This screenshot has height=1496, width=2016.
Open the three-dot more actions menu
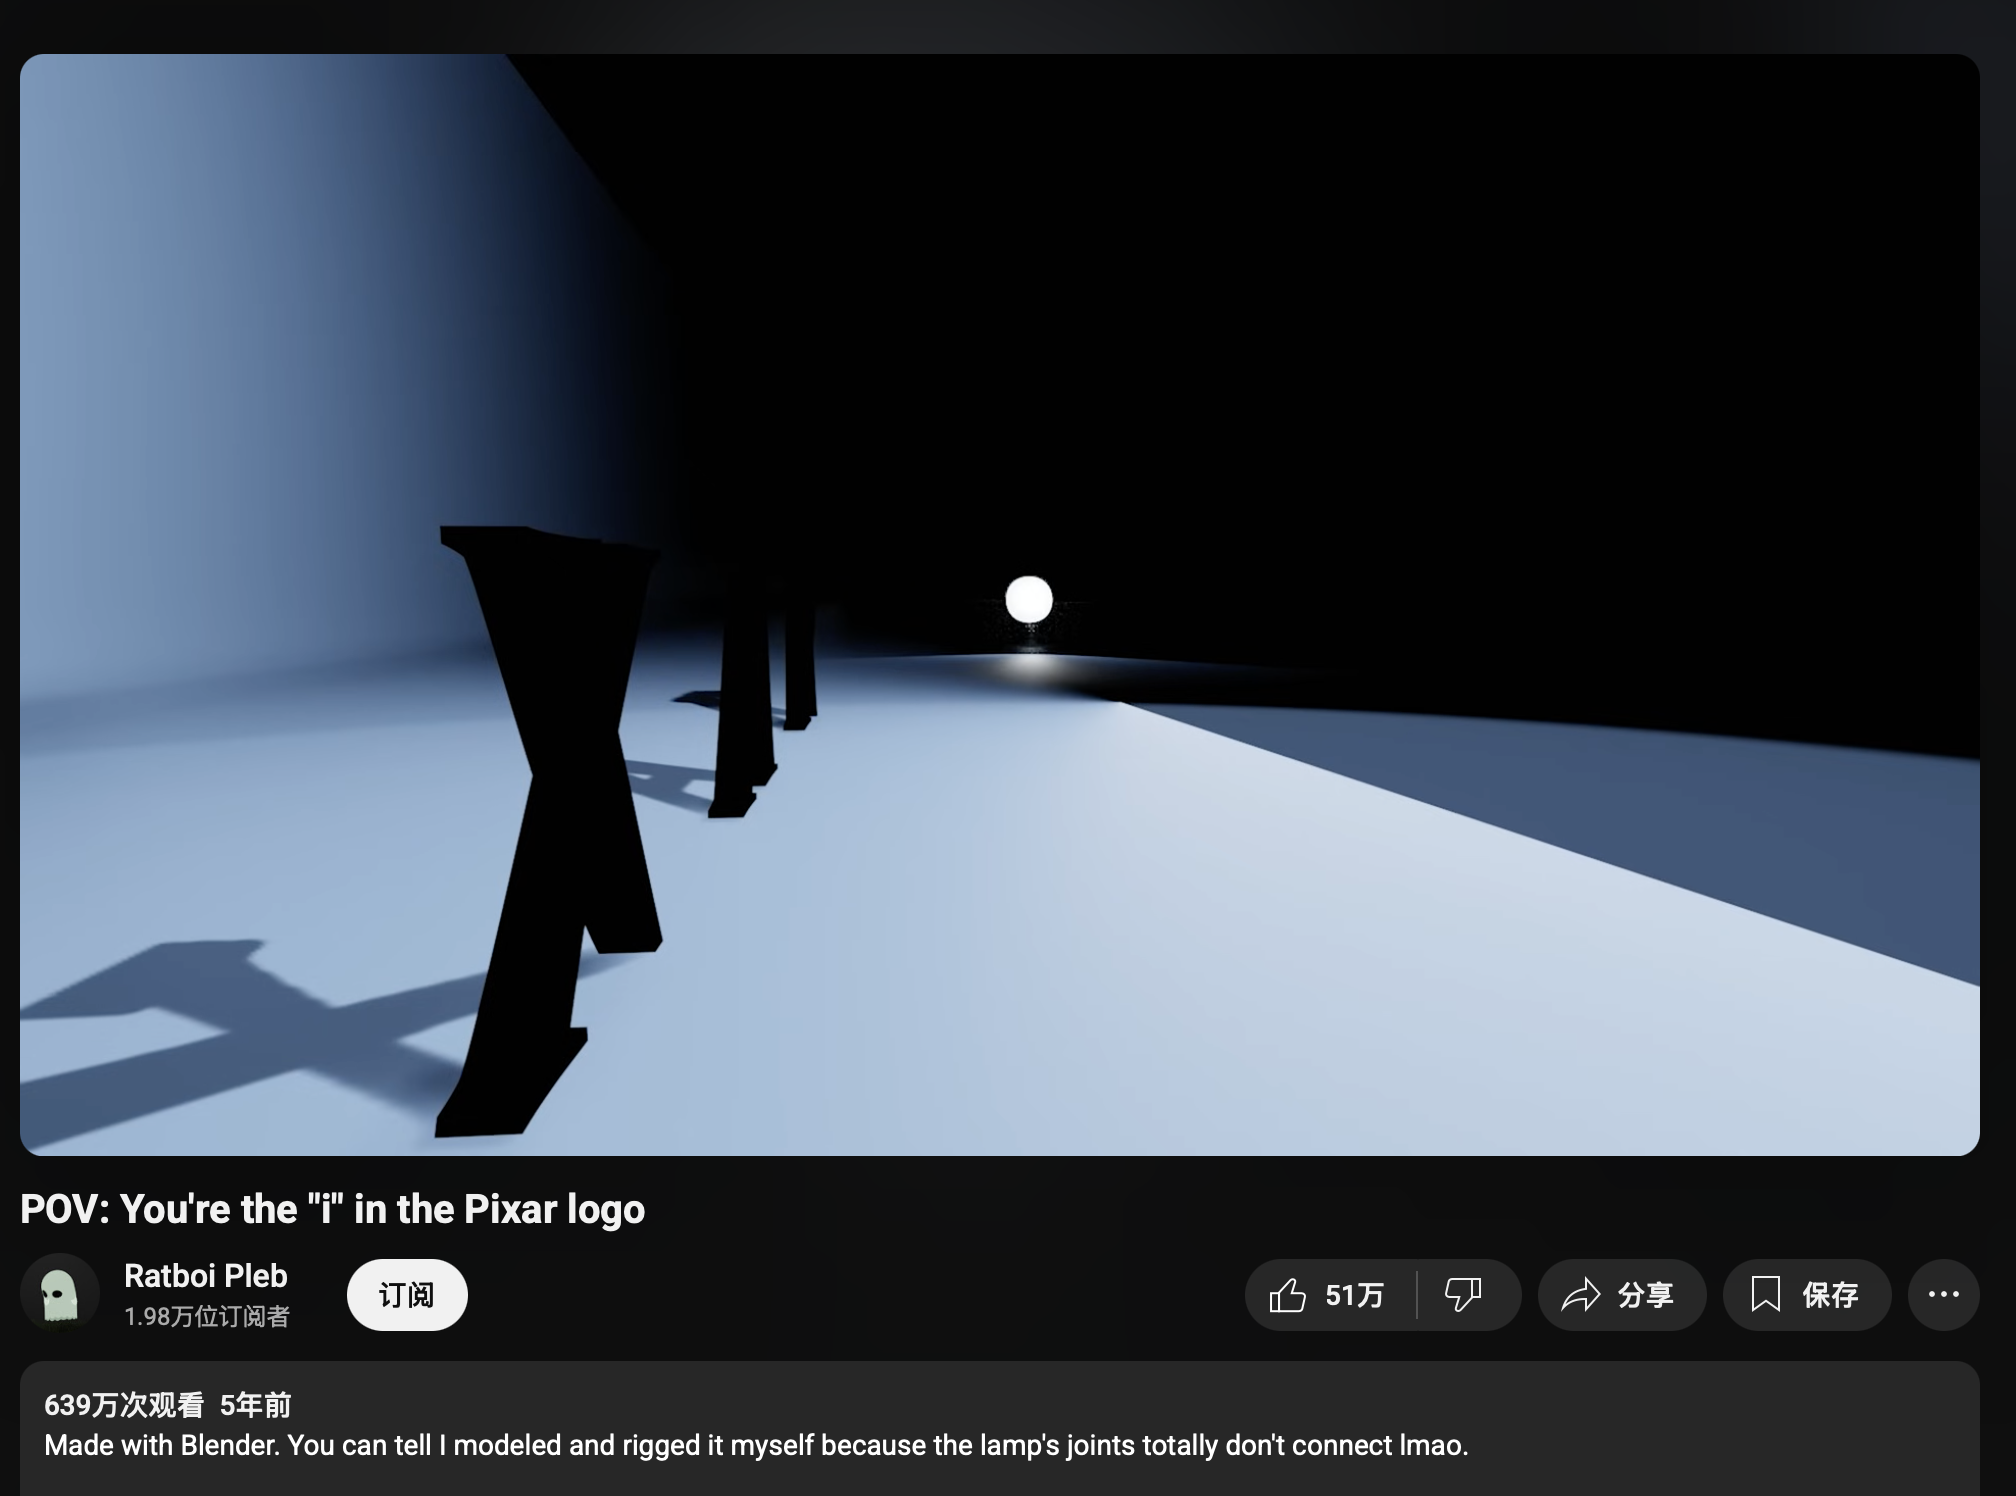[x=1943, y=1295]
